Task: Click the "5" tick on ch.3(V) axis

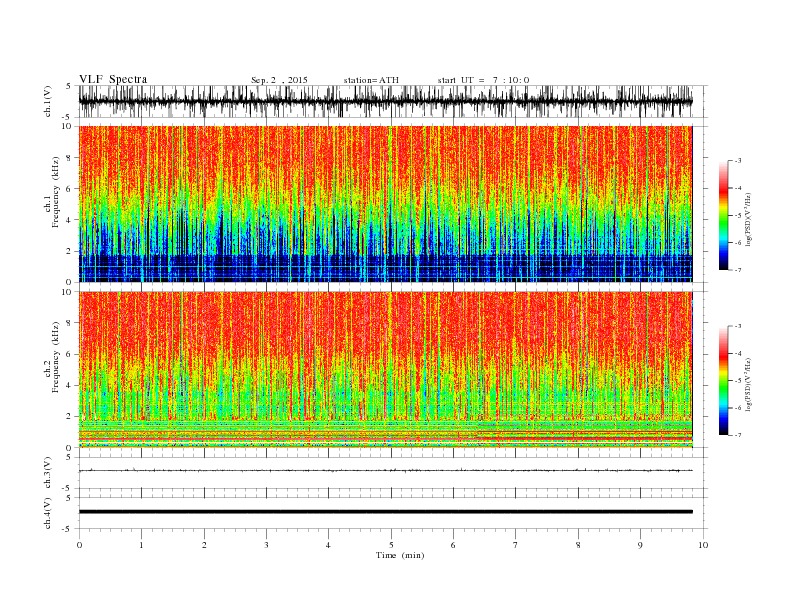Action: (x=69, y=457)
